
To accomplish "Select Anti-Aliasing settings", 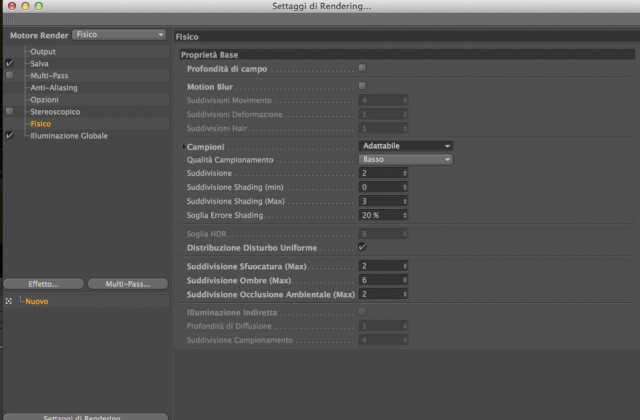I will coord(54,88).
